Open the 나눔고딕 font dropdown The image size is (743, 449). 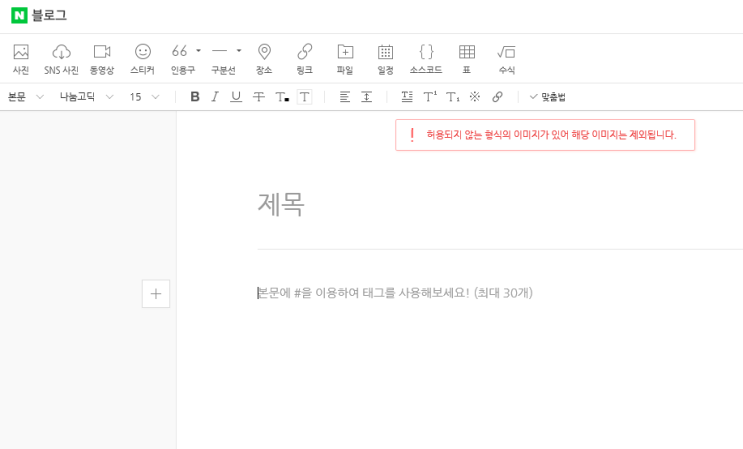coord(86,97)
